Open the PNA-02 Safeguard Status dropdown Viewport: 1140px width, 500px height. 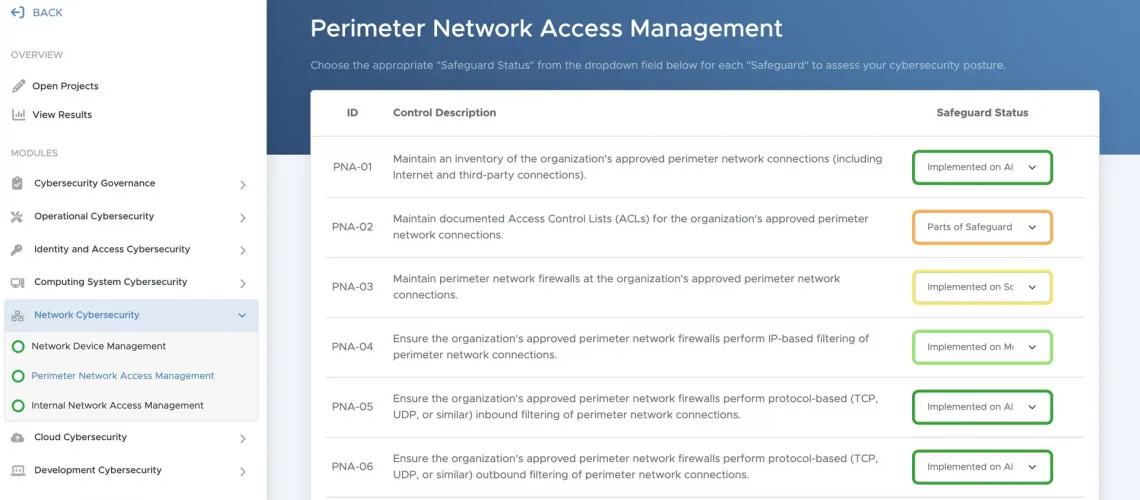(981, 227)
